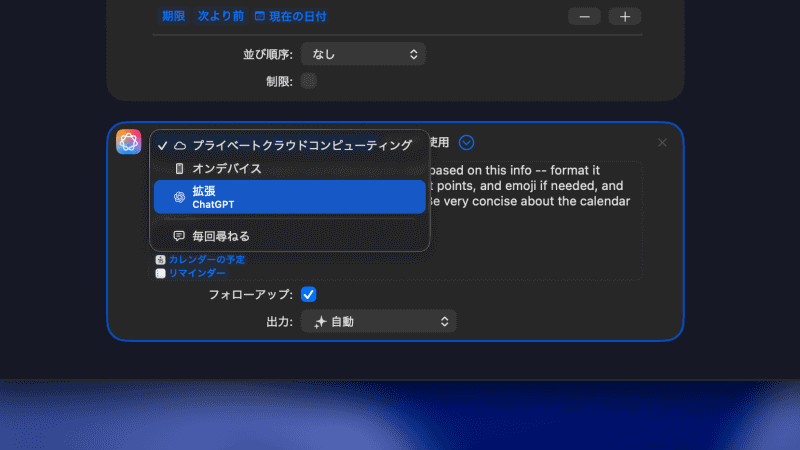Click the cloud icon beside プライベートクラウドコンピューティング

point(180,146)
